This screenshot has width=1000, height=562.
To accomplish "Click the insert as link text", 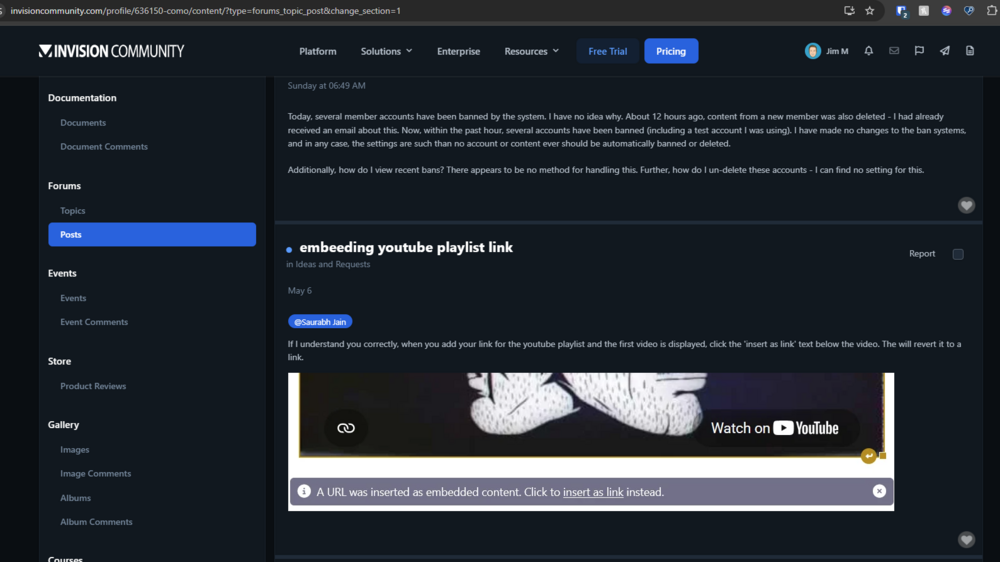I will [x=593, y=492].
